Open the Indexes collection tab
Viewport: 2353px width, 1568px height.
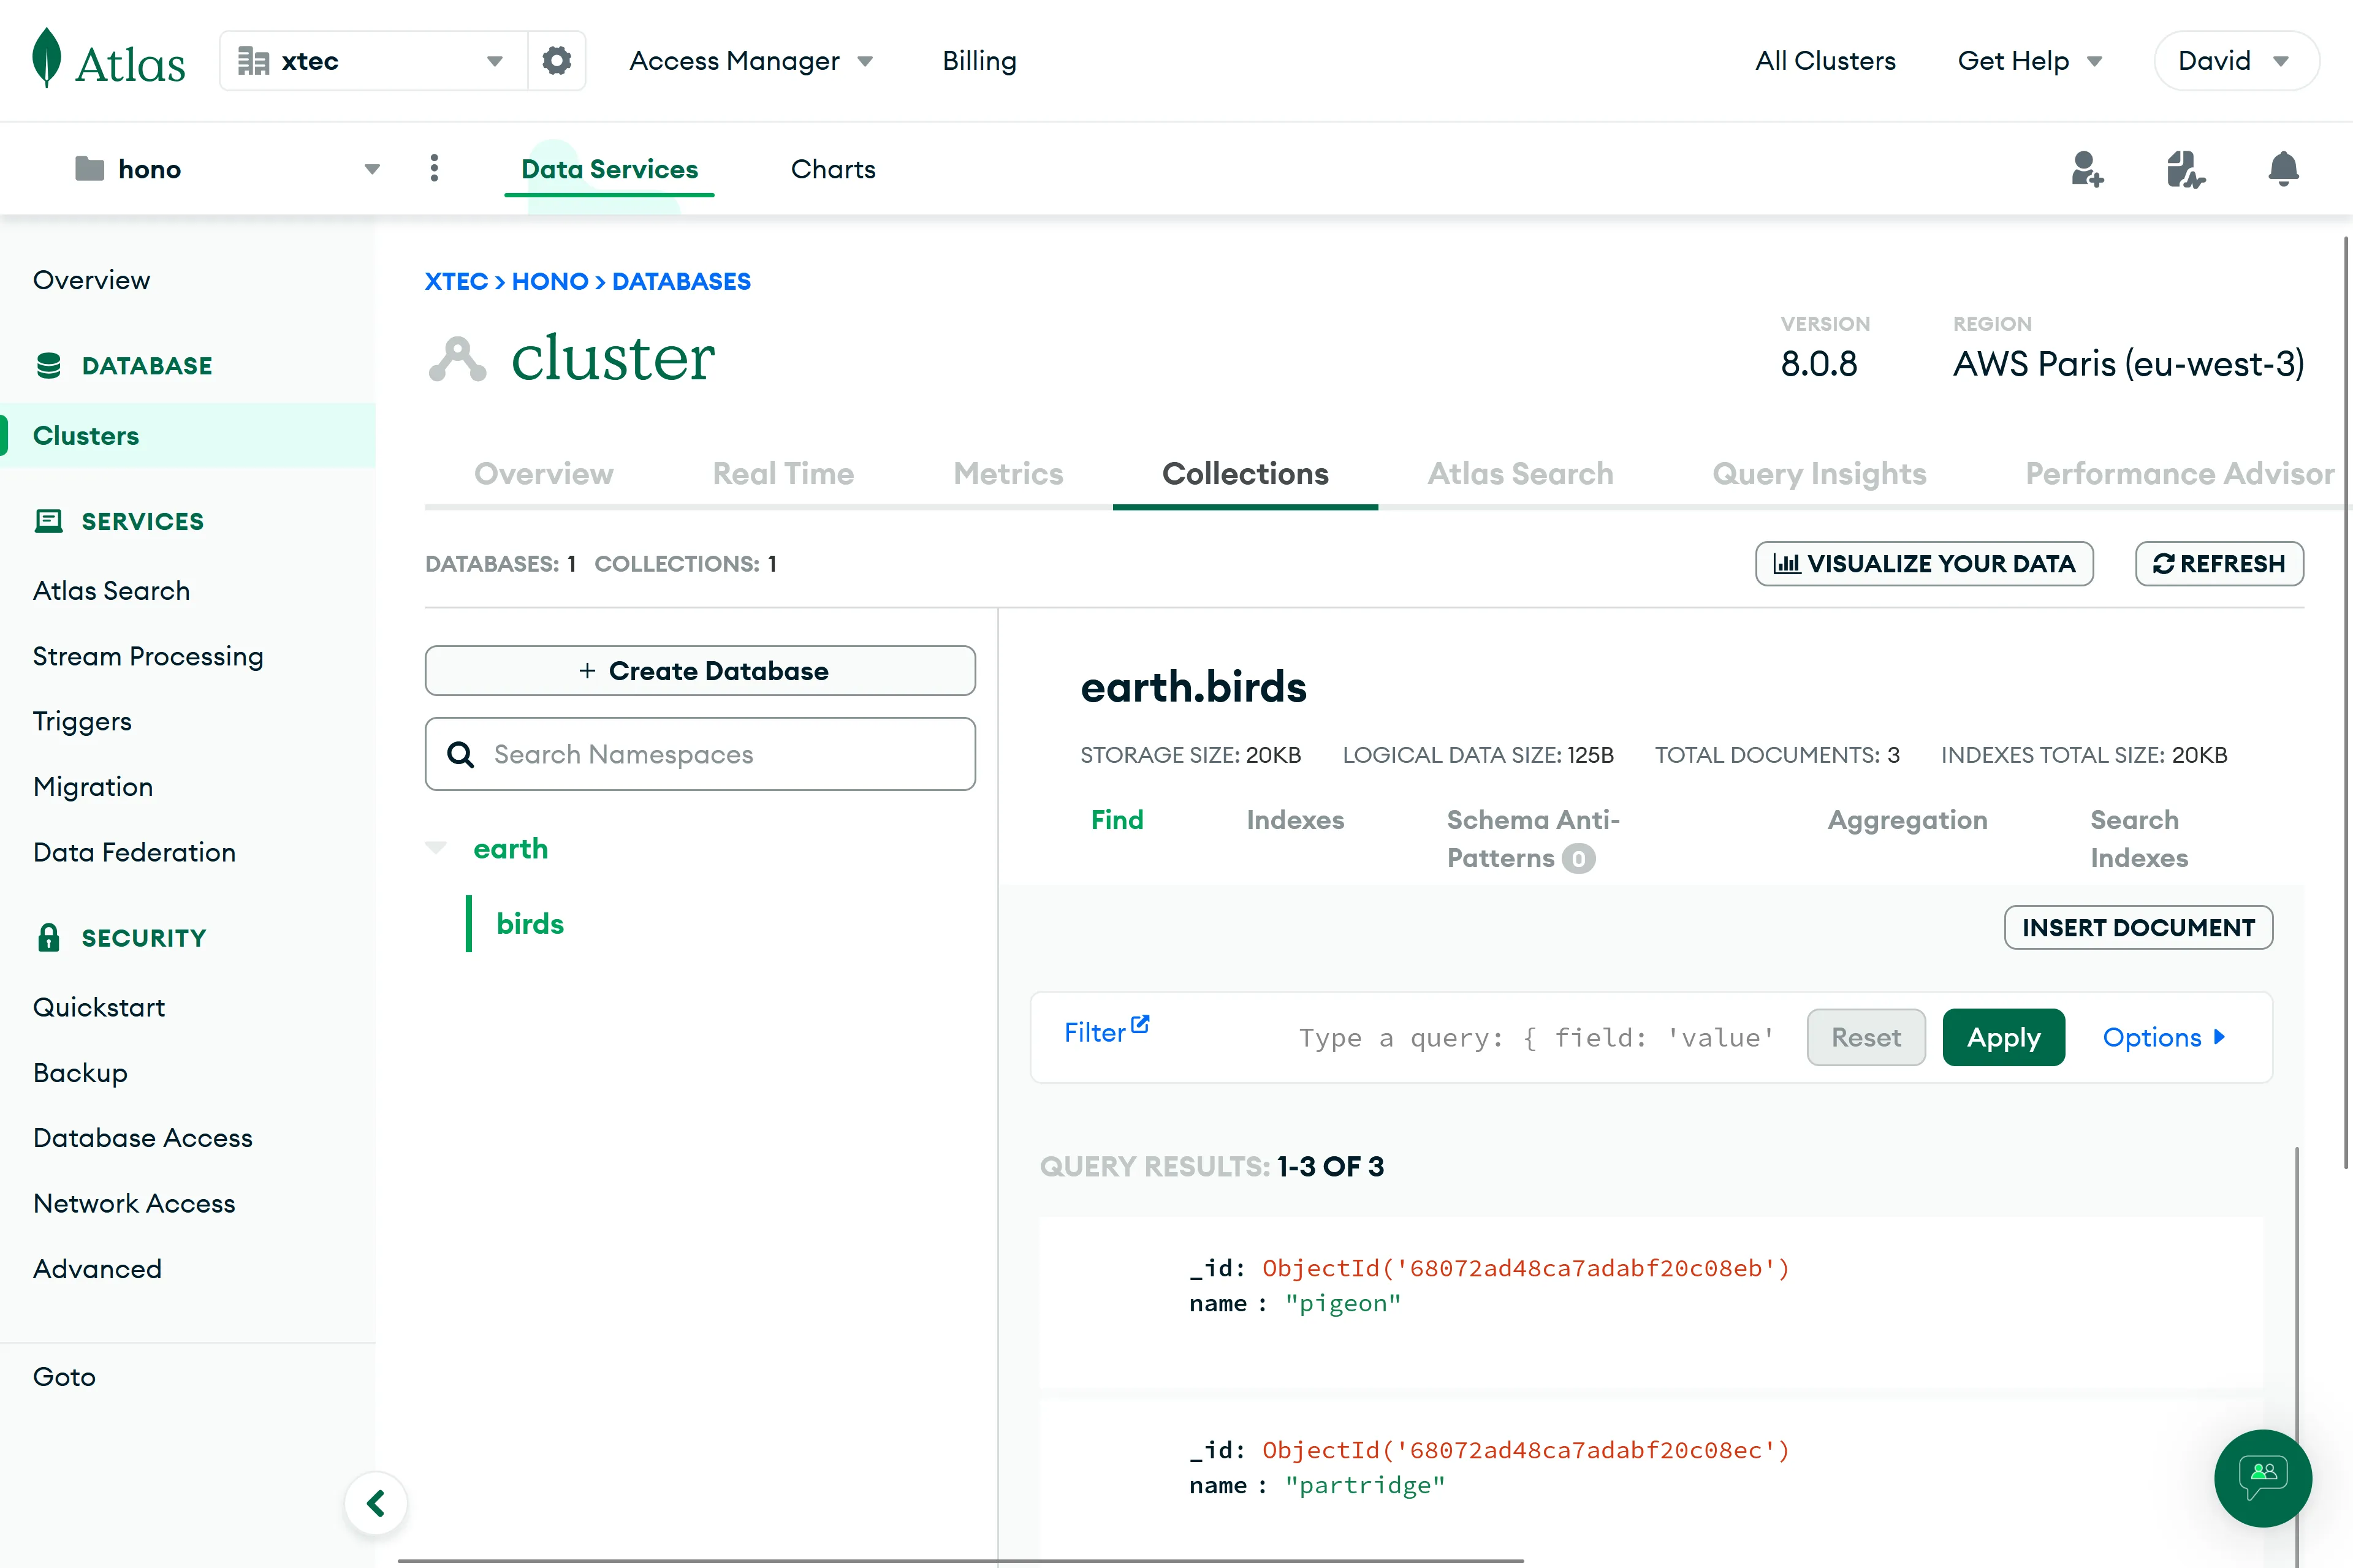(x=1294, y=820)
